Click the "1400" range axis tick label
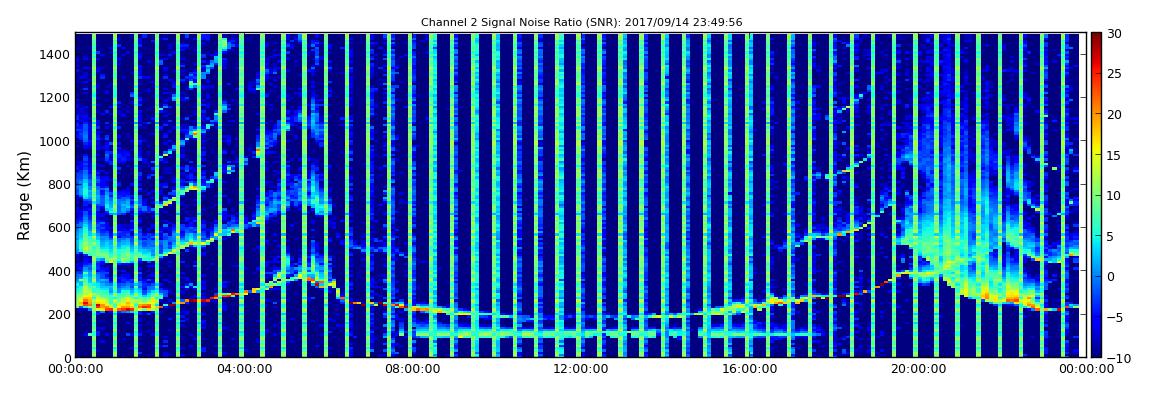This screenshot has width=1150, height=407. tap(56, 54)
